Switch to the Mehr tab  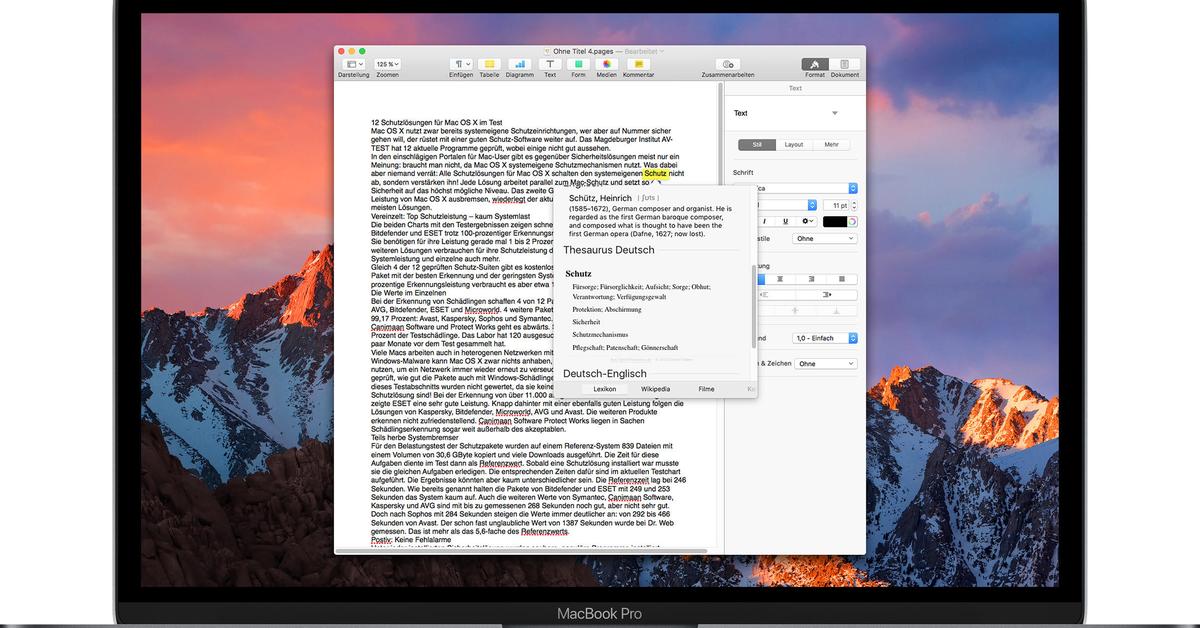click(831, 145)
